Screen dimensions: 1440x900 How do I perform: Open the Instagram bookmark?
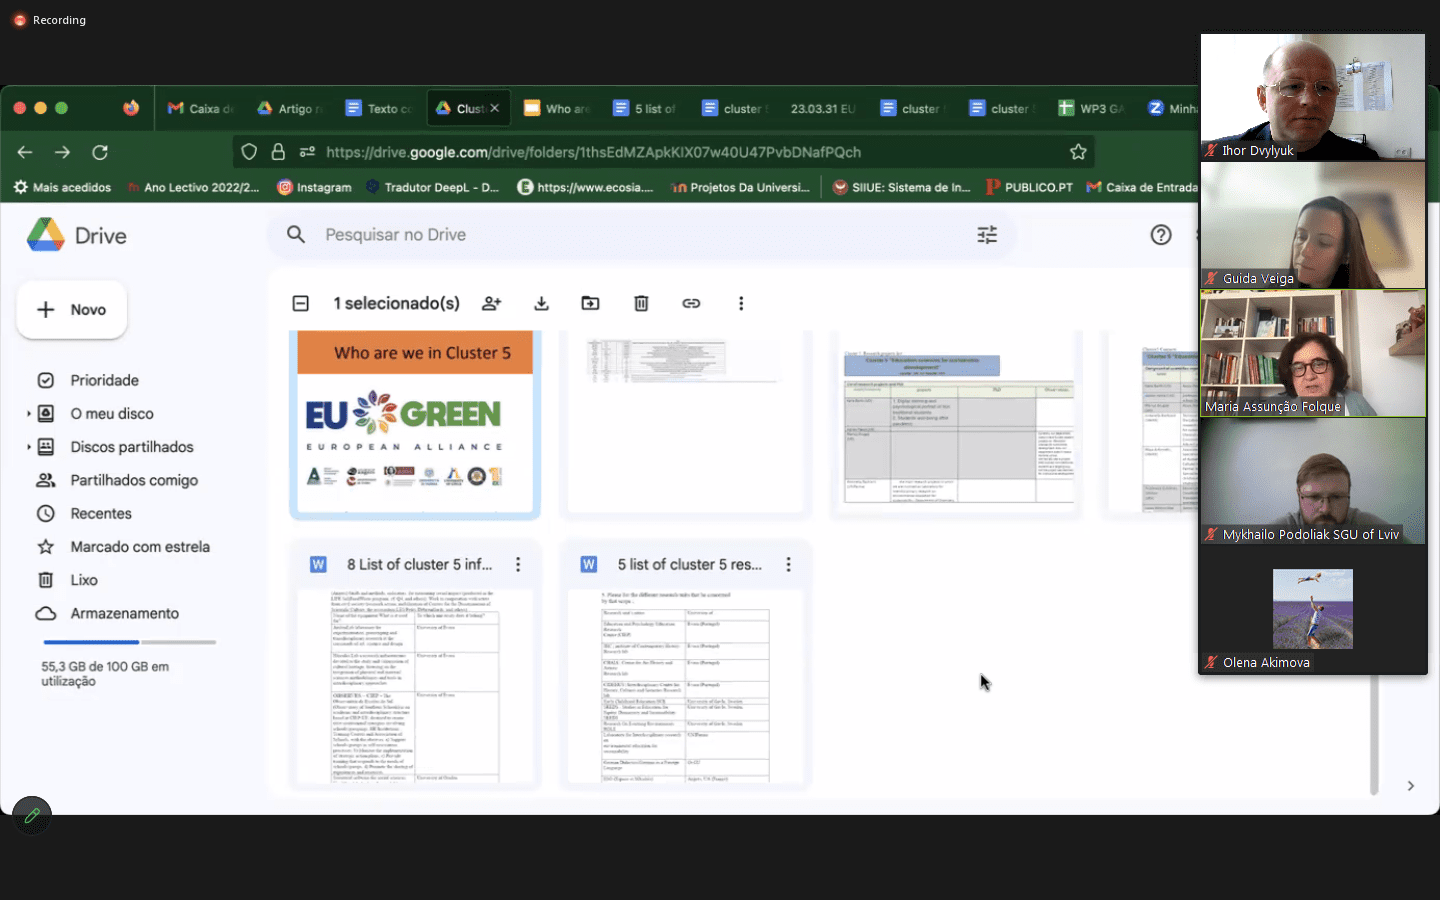[x=314, y=187]
